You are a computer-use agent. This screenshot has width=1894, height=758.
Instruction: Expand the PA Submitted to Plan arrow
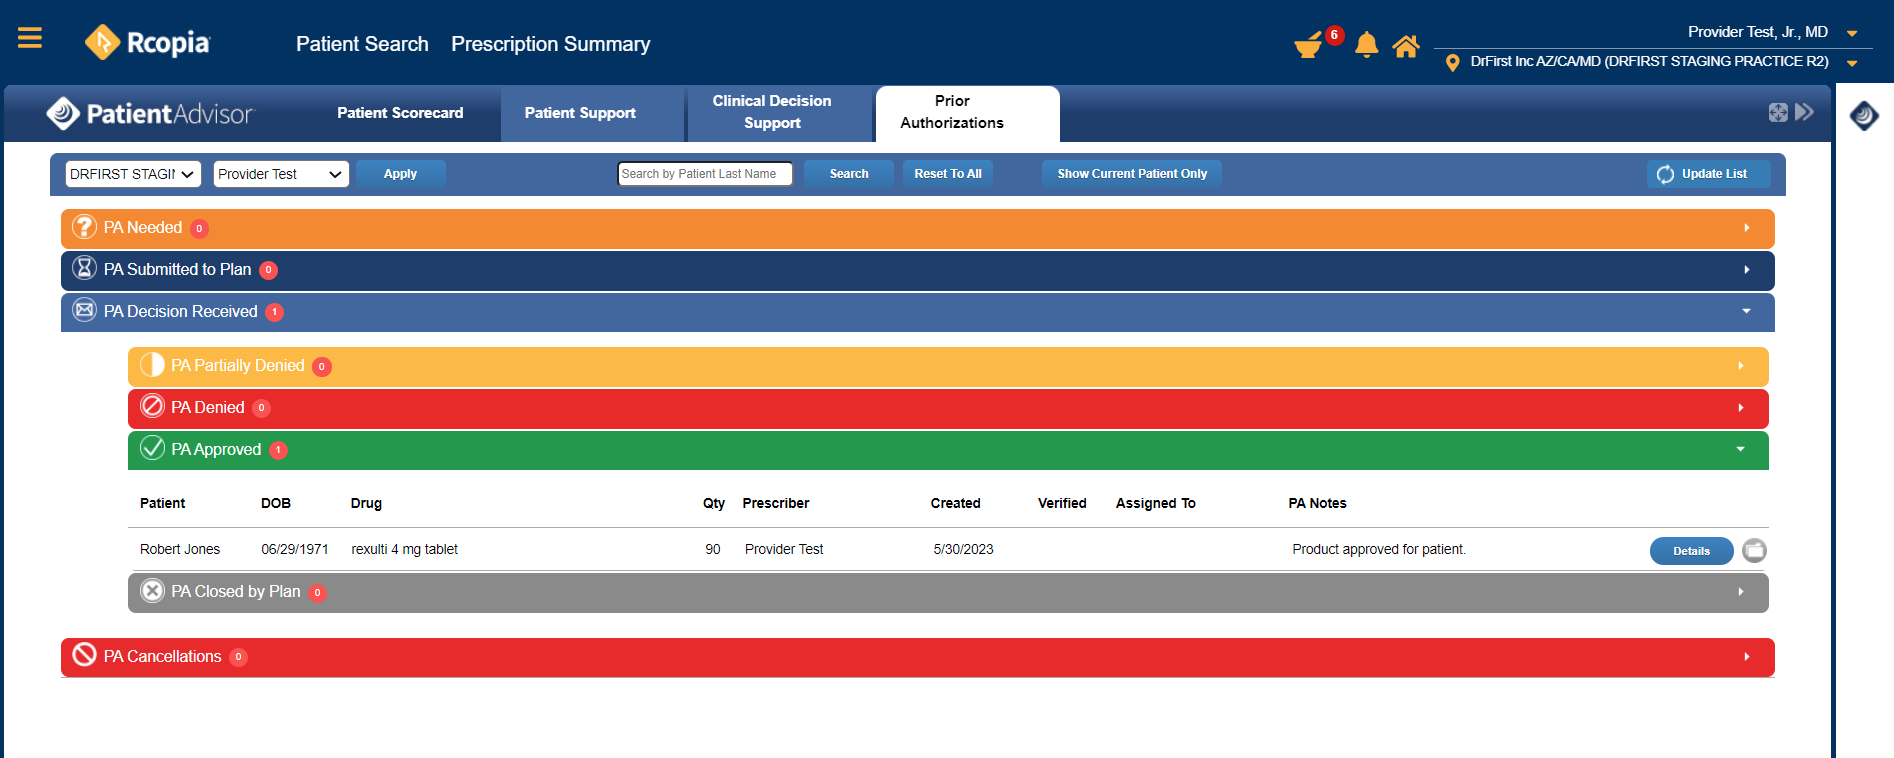pyautogui.click(x=1747, y=270)
